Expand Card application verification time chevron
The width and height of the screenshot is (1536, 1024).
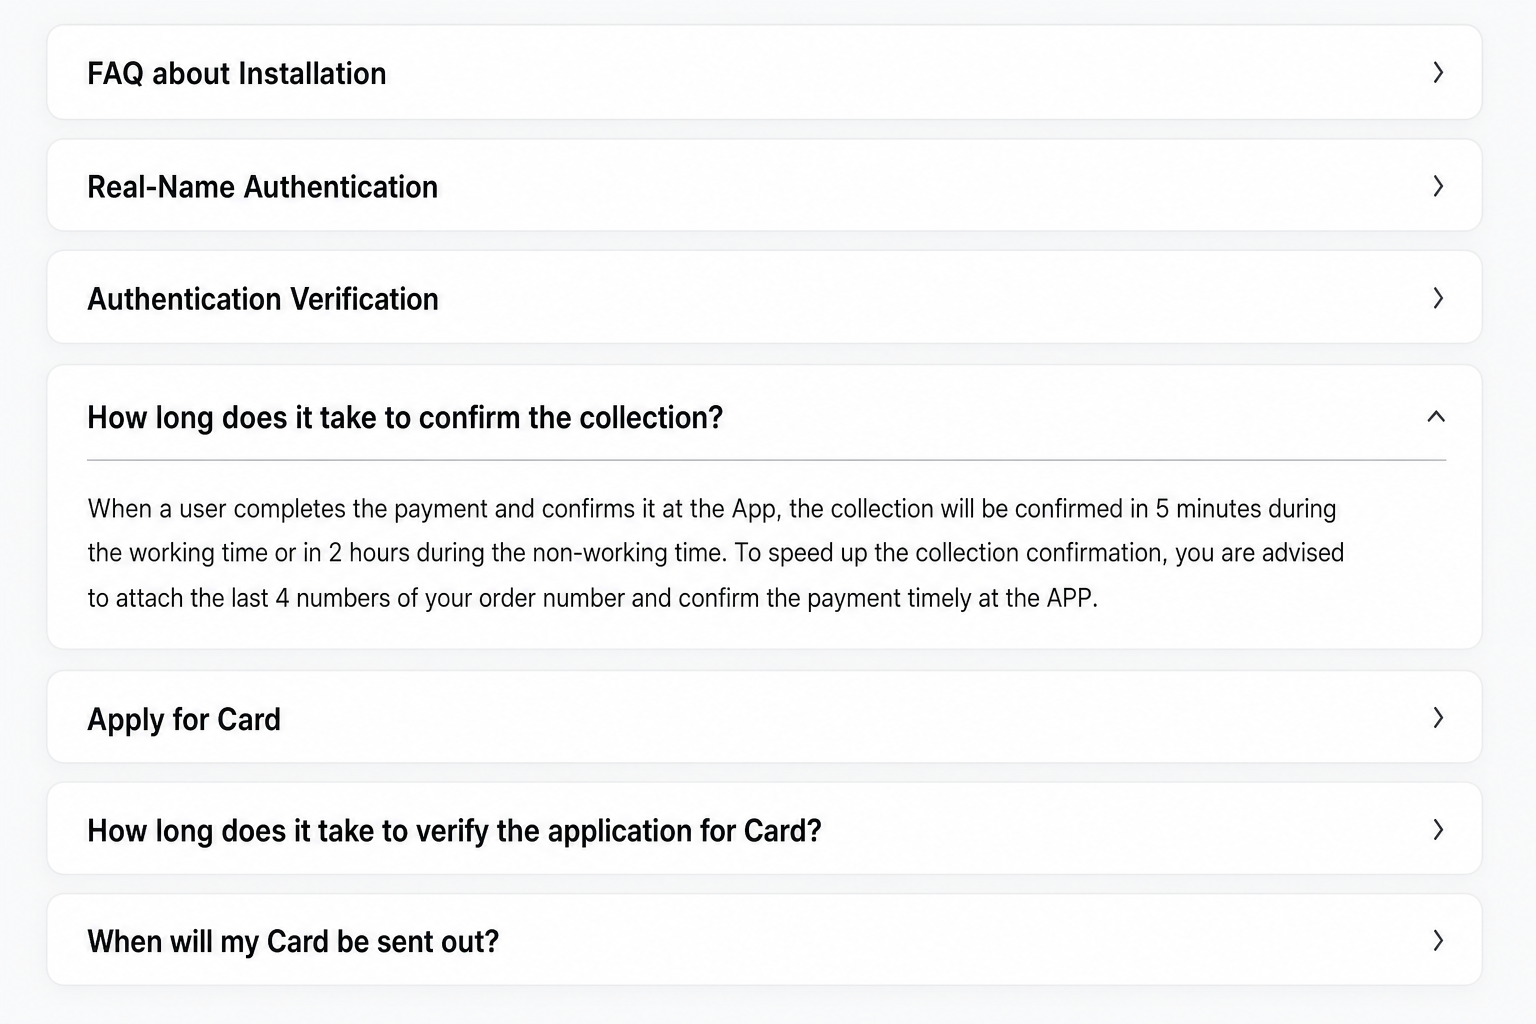pyautogui.click(x=1437, y=829)
